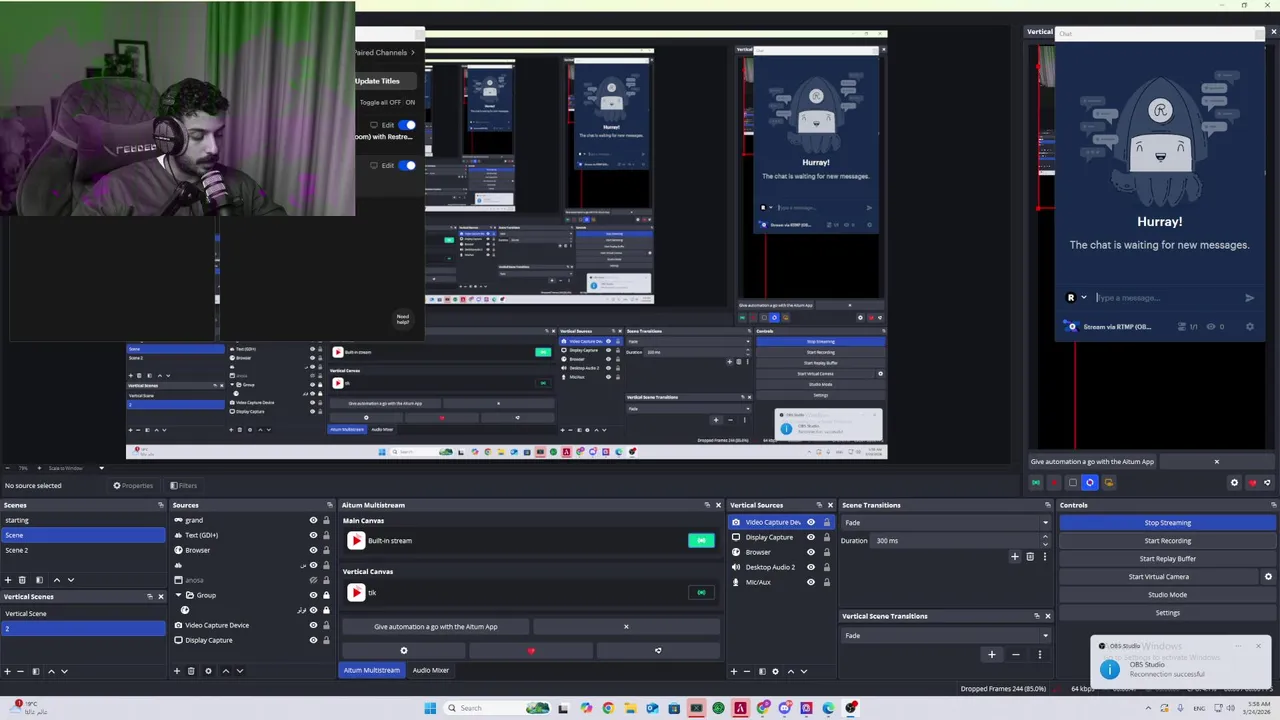Switch to the Audio Mixer tab
Screen dimensions: 1280x720
point(431,670)
